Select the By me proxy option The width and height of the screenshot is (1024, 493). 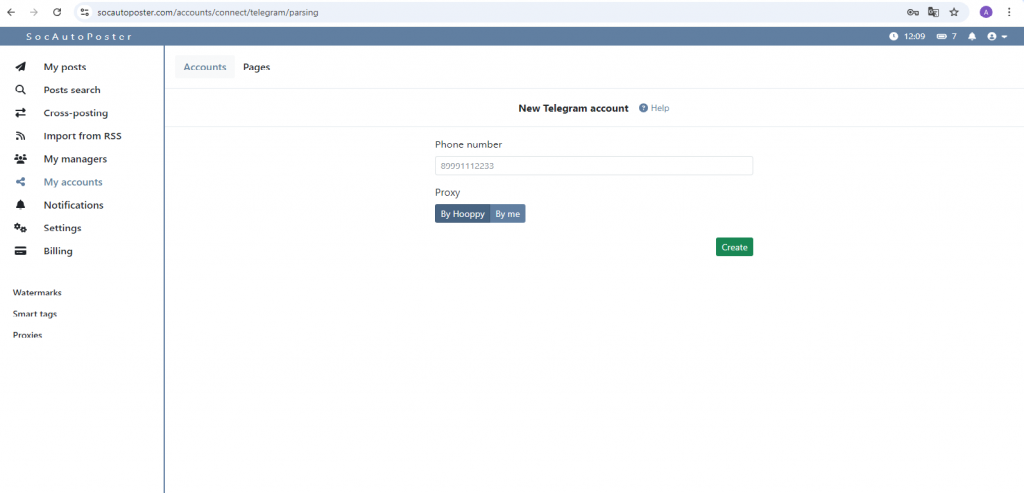point(507,214)
